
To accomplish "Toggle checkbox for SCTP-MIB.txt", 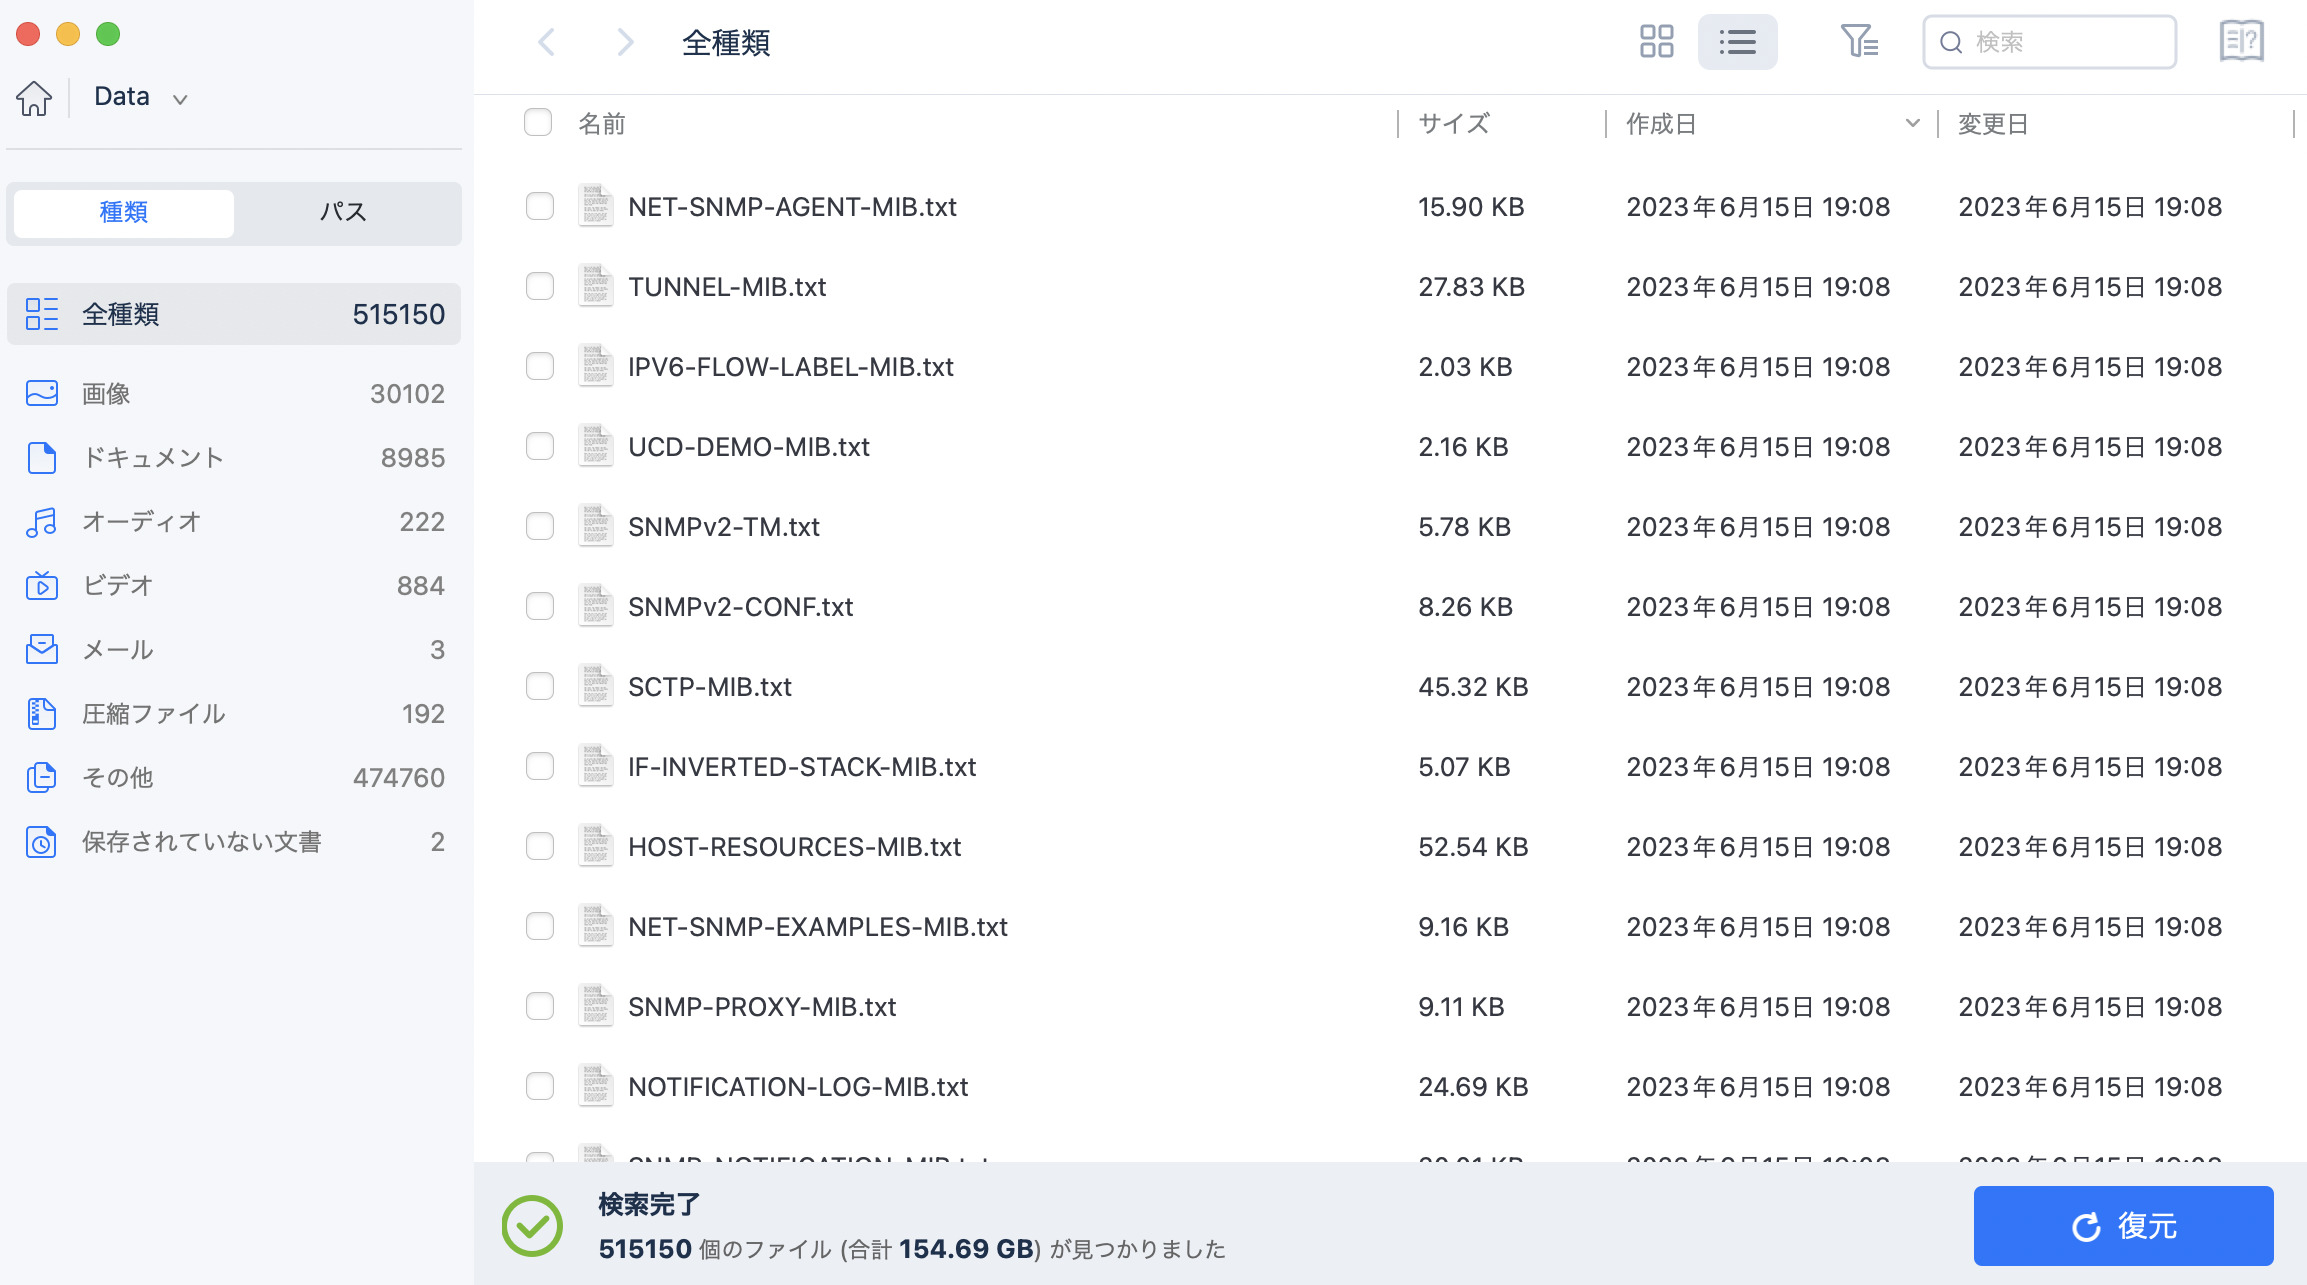I will [x=540, y=687].
